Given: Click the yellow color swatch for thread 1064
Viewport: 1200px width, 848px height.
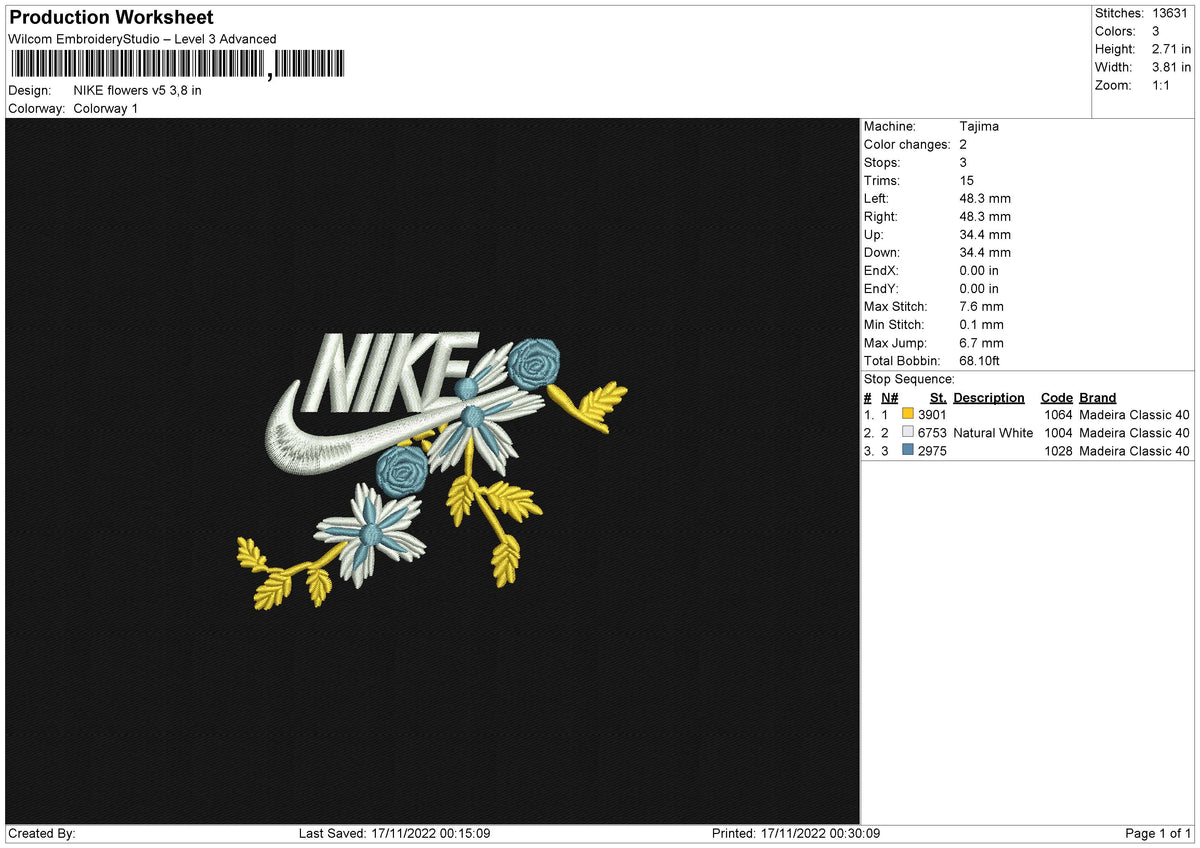Looking at the screenshot, I should pos(908,414).
